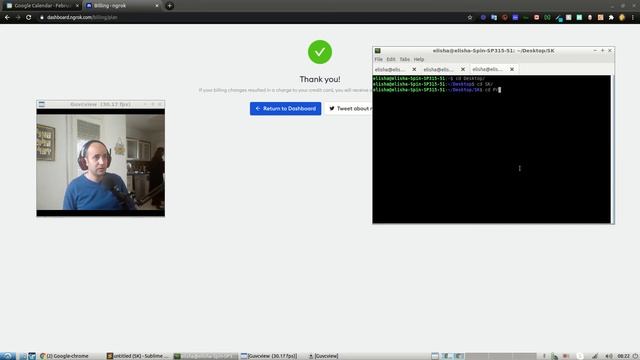Switch to Google Chrome in the taskbar
Screen dimensions: 640x360
[64, 356]
